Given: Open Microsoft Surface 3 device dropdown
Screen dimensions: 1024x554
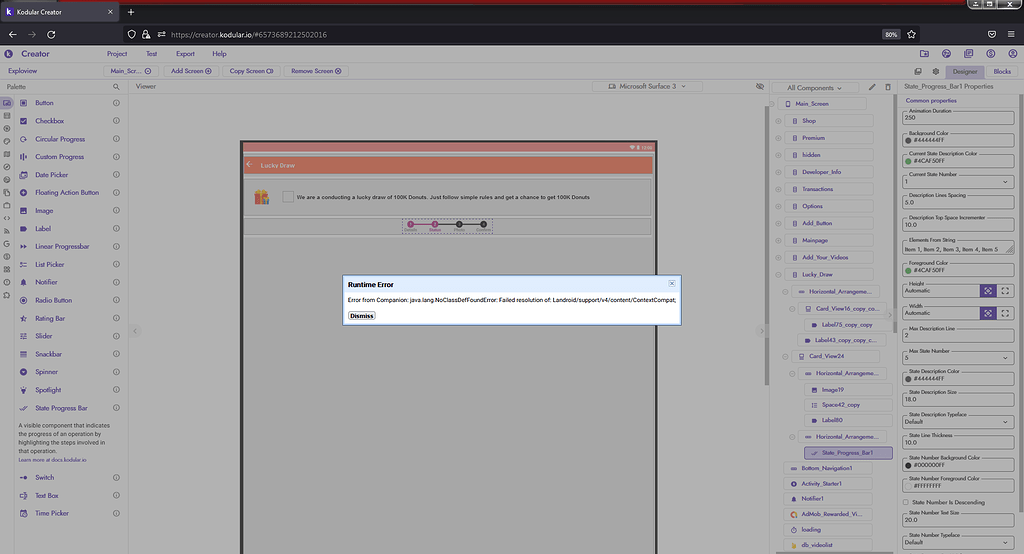Looking at the screenshot, I should (647, 86).
